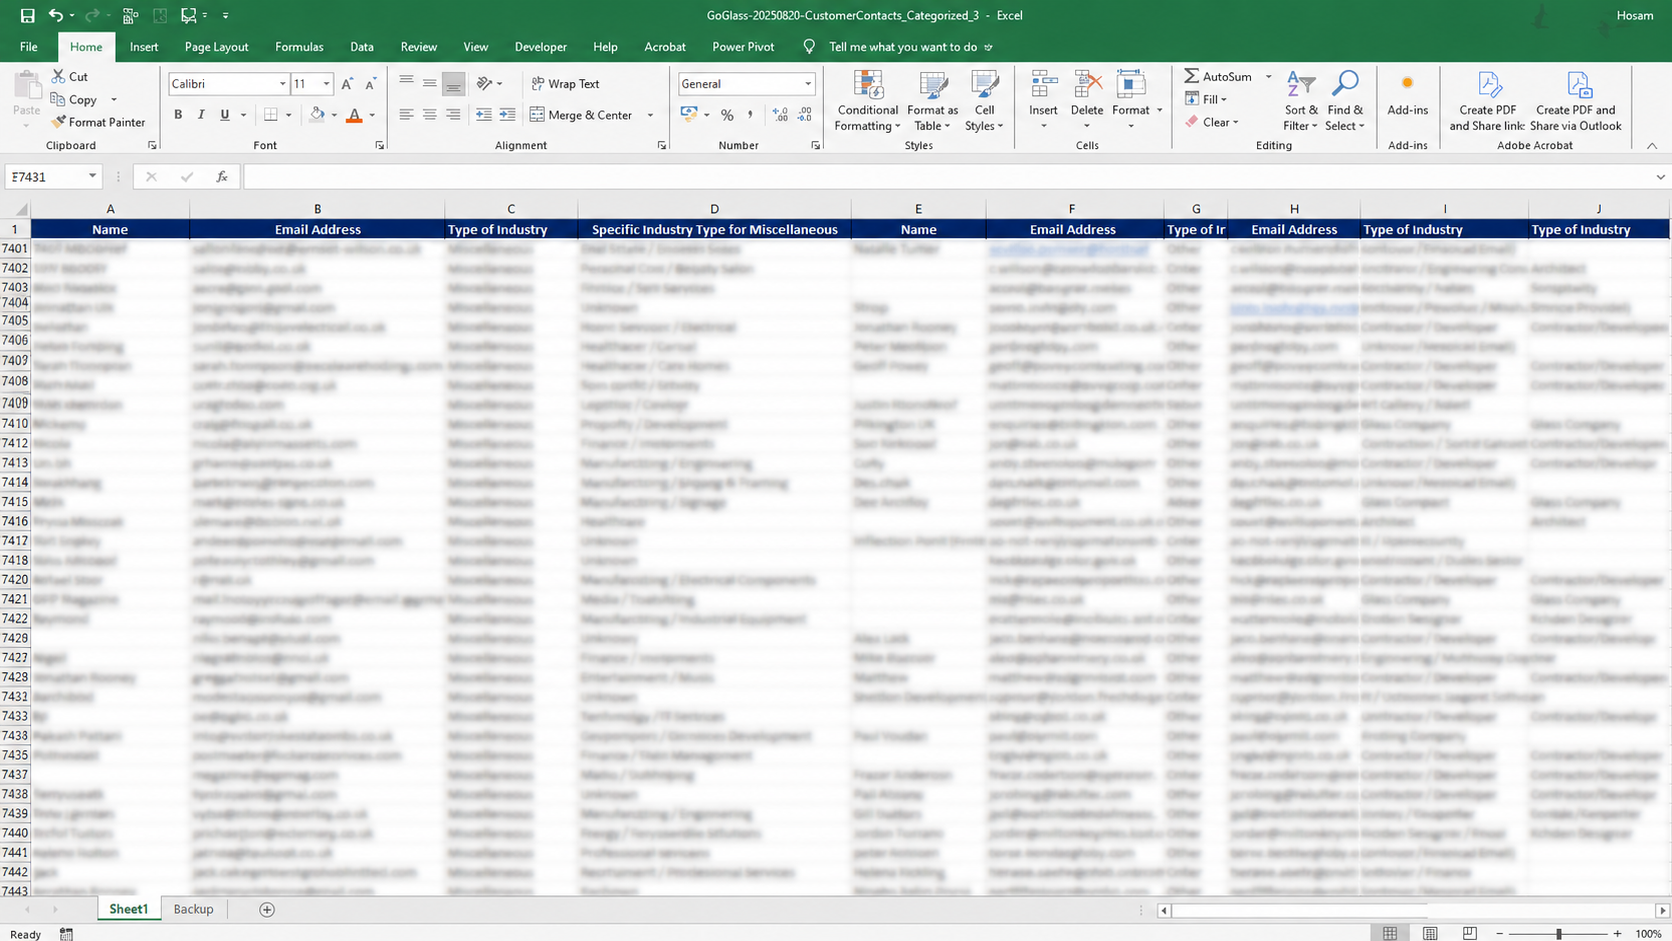Click the AutoSum sigma button
Image resolution: width=1672 pixels, height=941 pixels.
coord(1217,76)
